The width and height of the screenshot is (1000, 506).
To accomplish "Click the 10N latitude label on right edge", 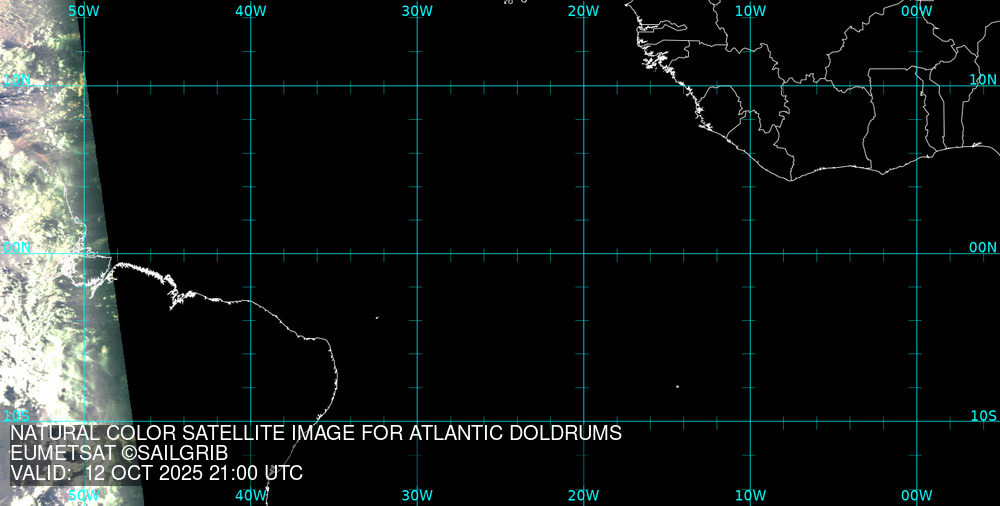I will pos(983,79).
